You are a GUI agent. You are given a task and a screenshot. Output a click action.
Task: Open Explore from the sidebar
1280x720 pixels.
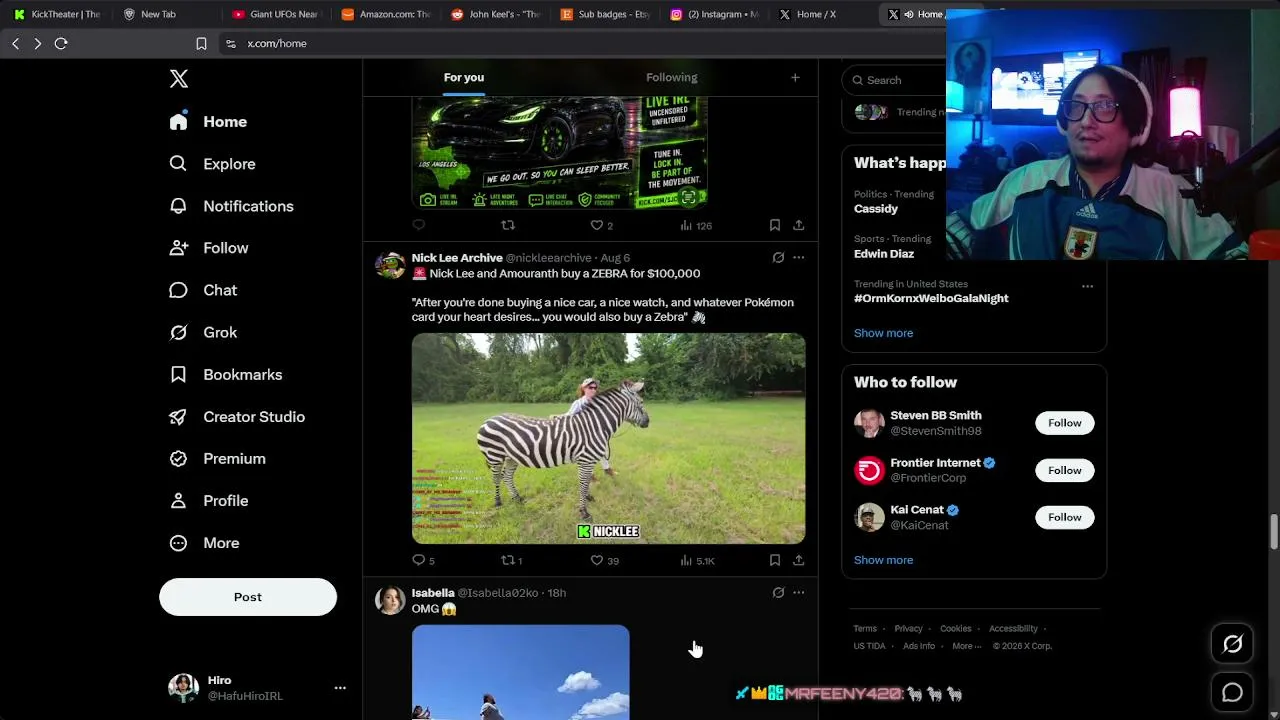point(213,164)
